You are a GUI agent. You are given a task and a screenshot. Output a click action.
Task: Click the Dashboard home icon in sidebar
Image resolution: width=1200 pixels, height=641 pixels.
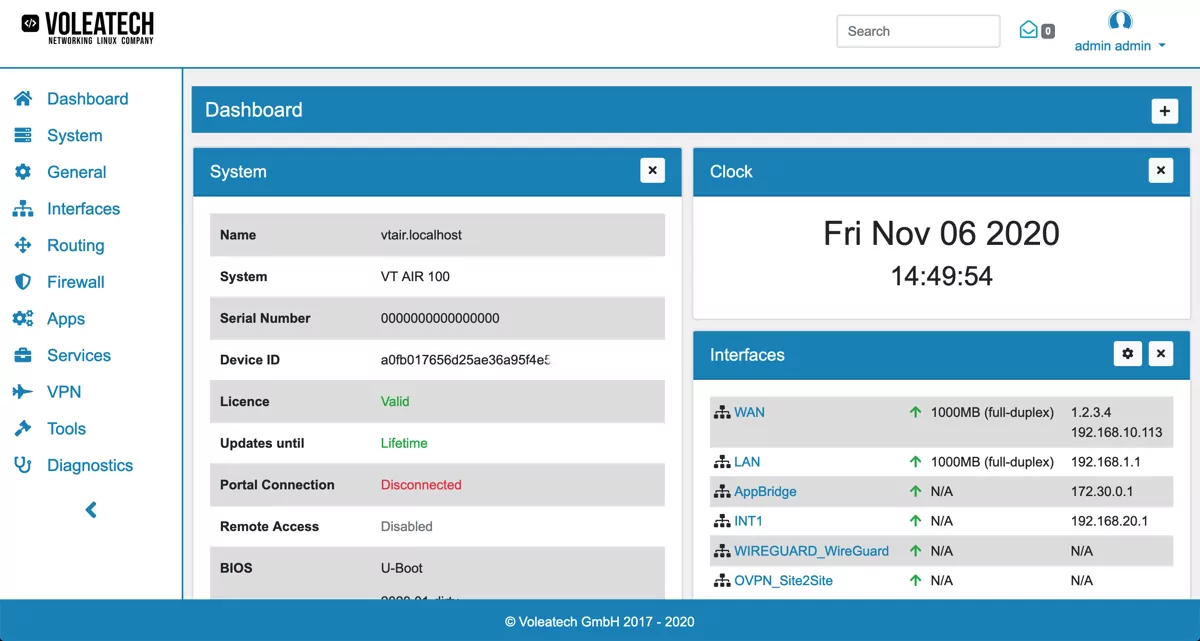pyautogui.click(x=23, y=99)
